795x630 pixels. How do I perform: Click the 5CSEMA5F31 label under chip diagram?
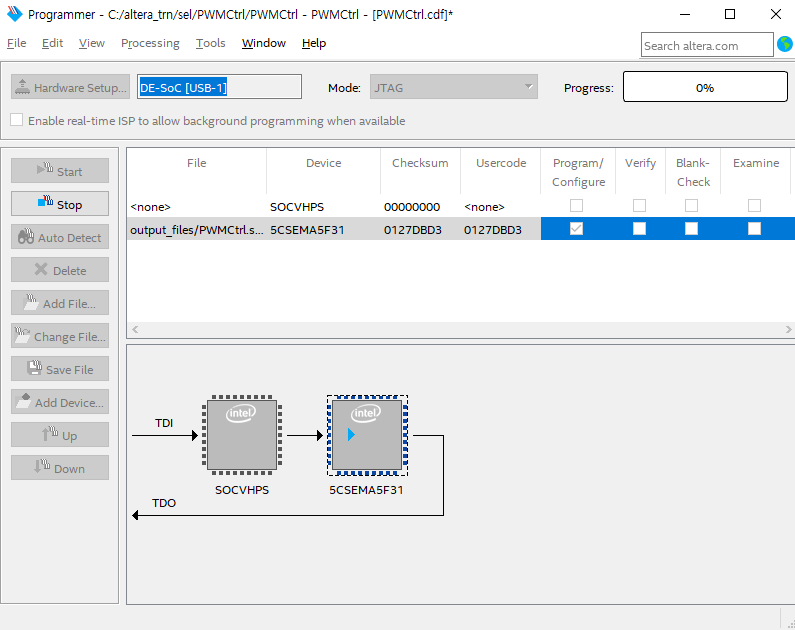coord(366,490)
